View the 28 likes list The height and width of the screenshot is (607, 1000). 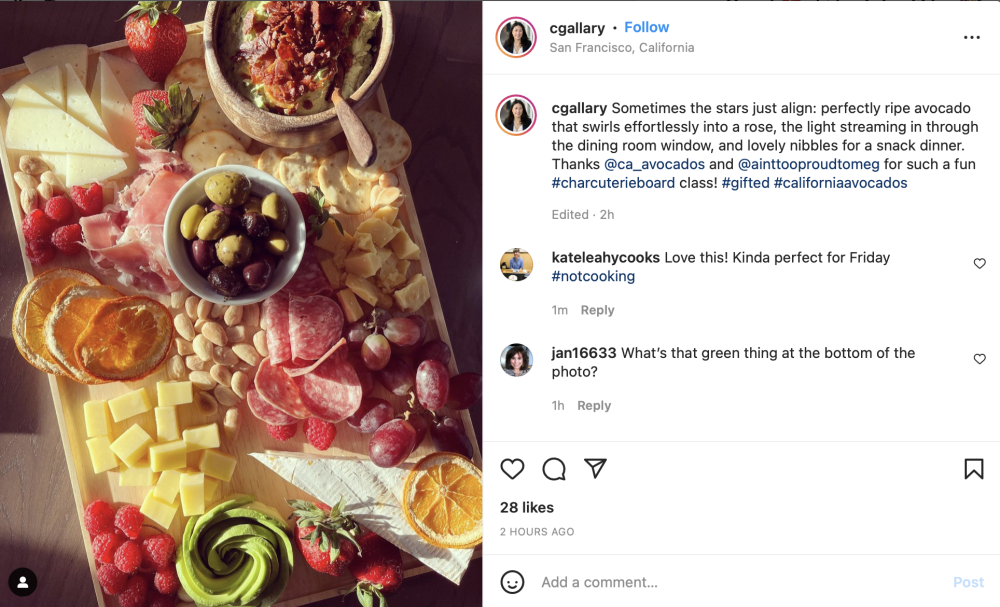click(526, 507)
